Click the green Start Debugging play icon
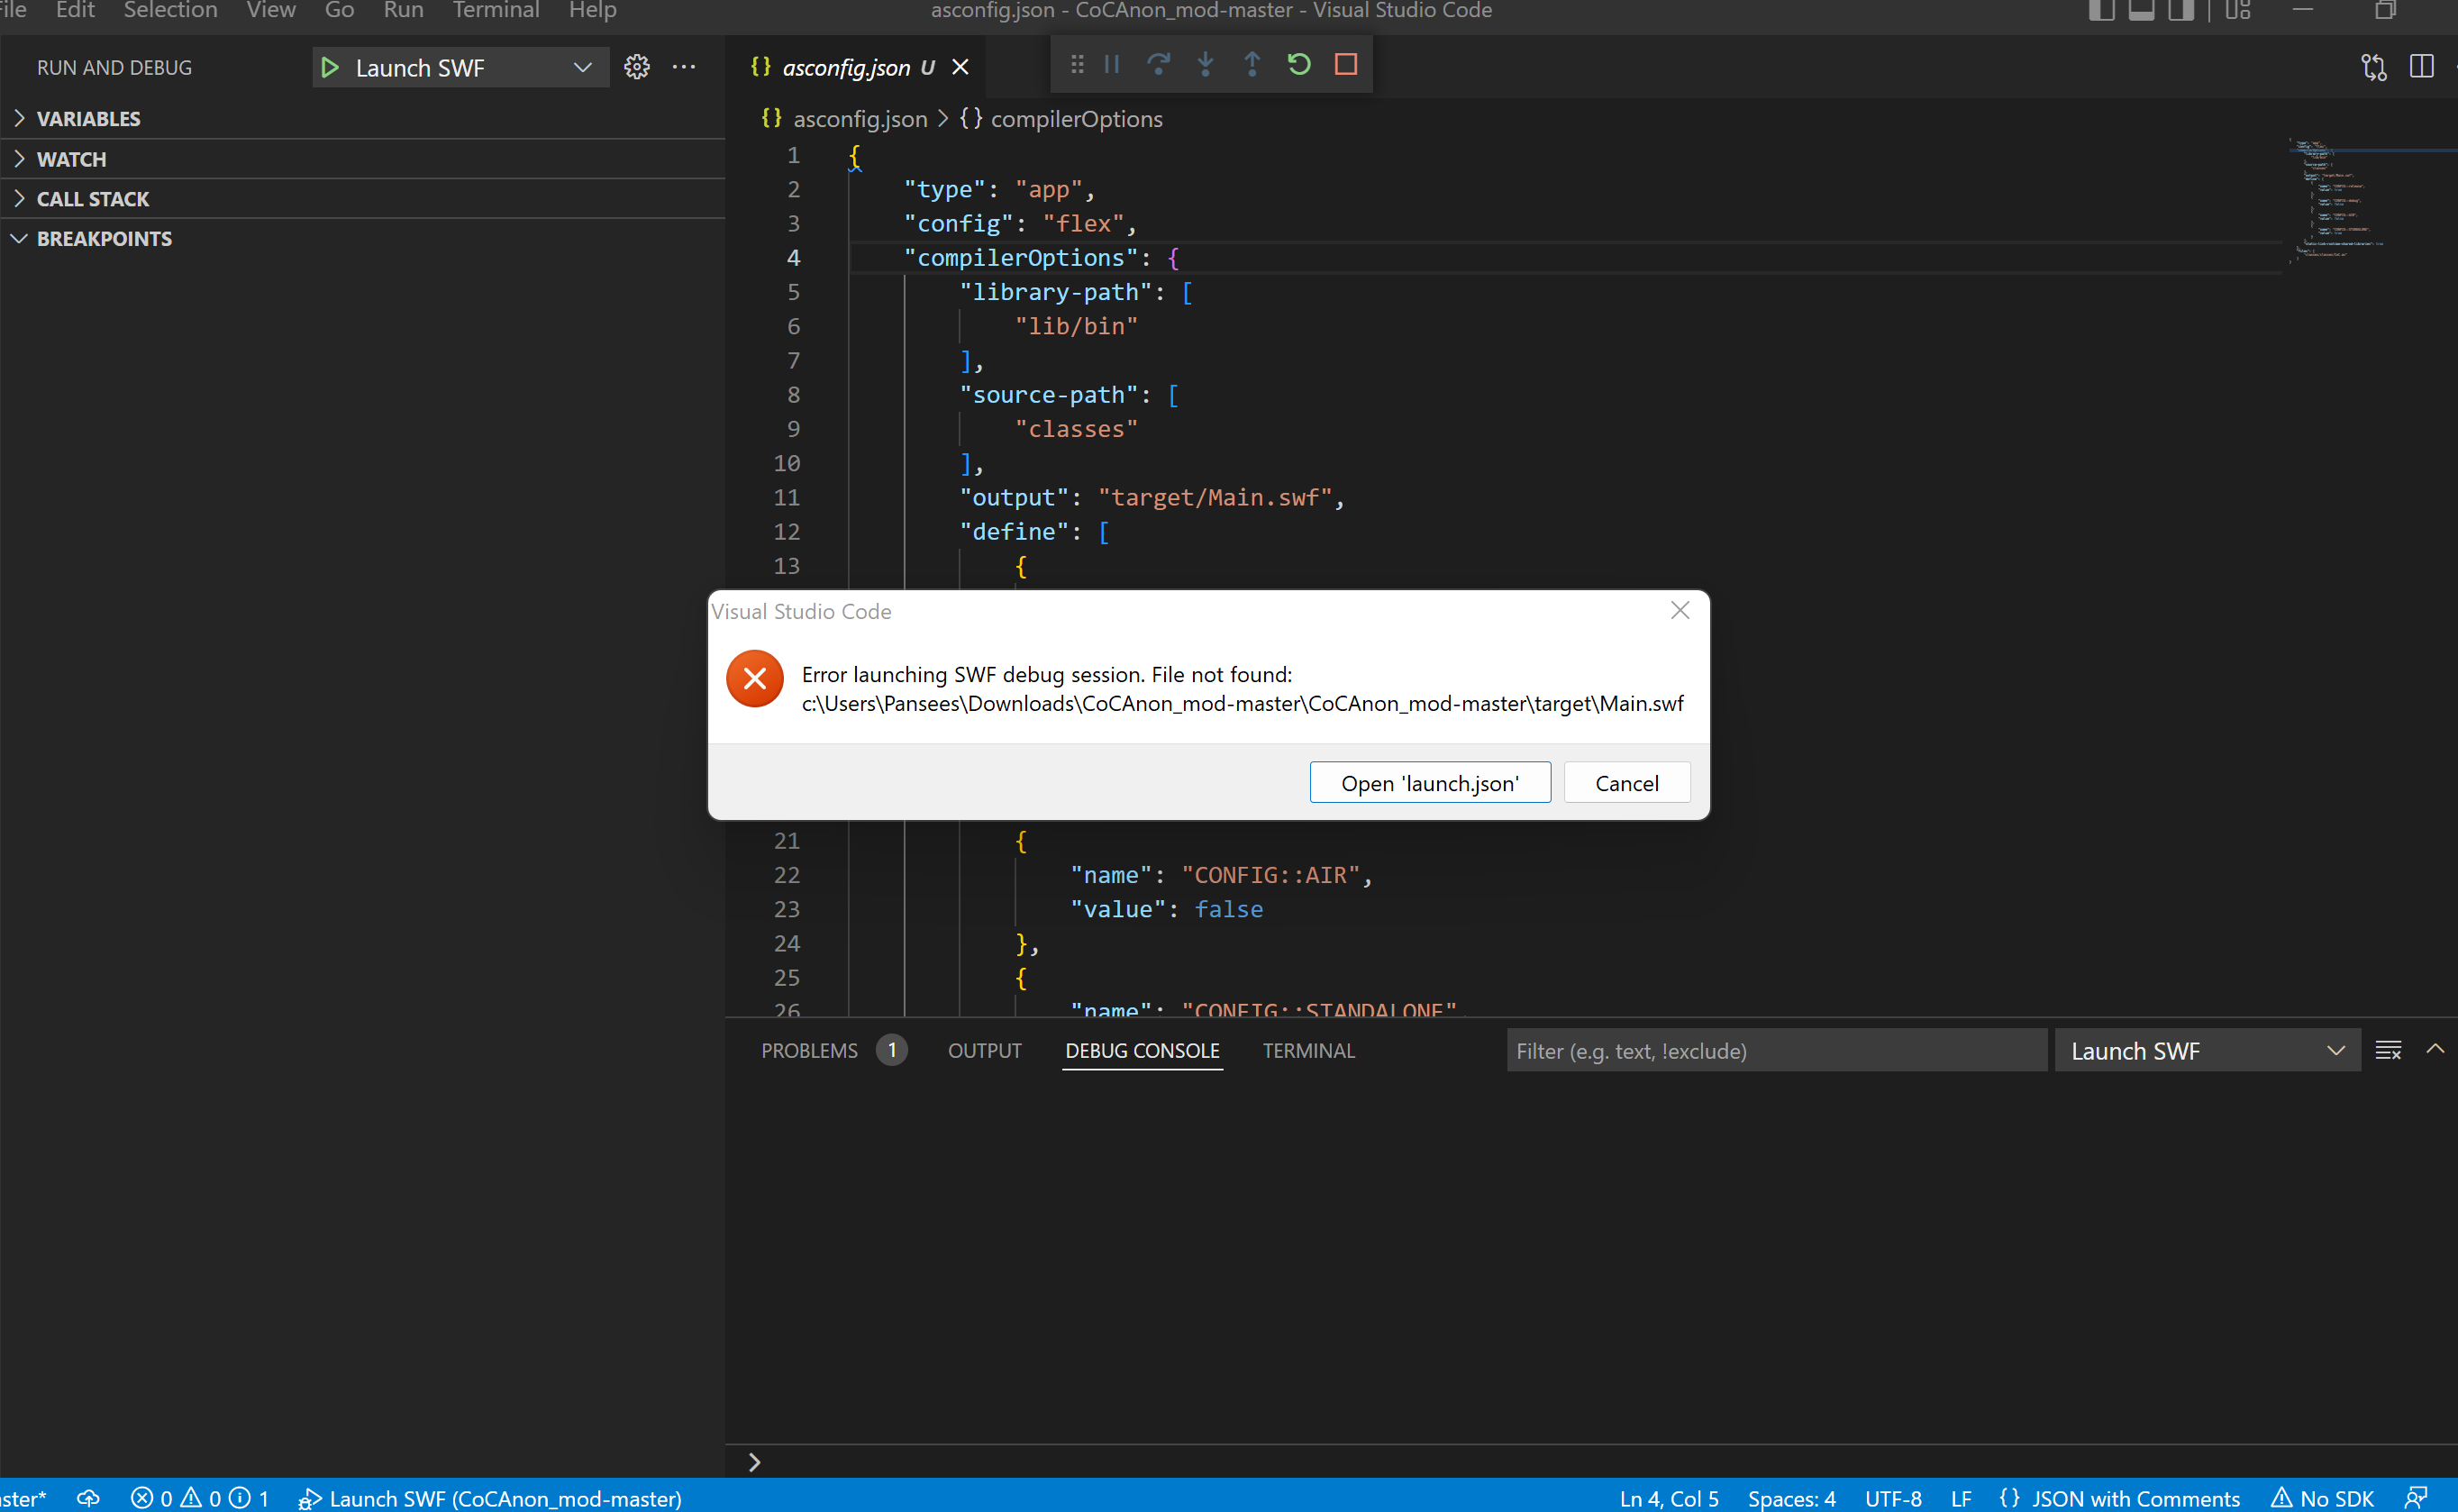The image size is (2458, 1512). [329, 68]
